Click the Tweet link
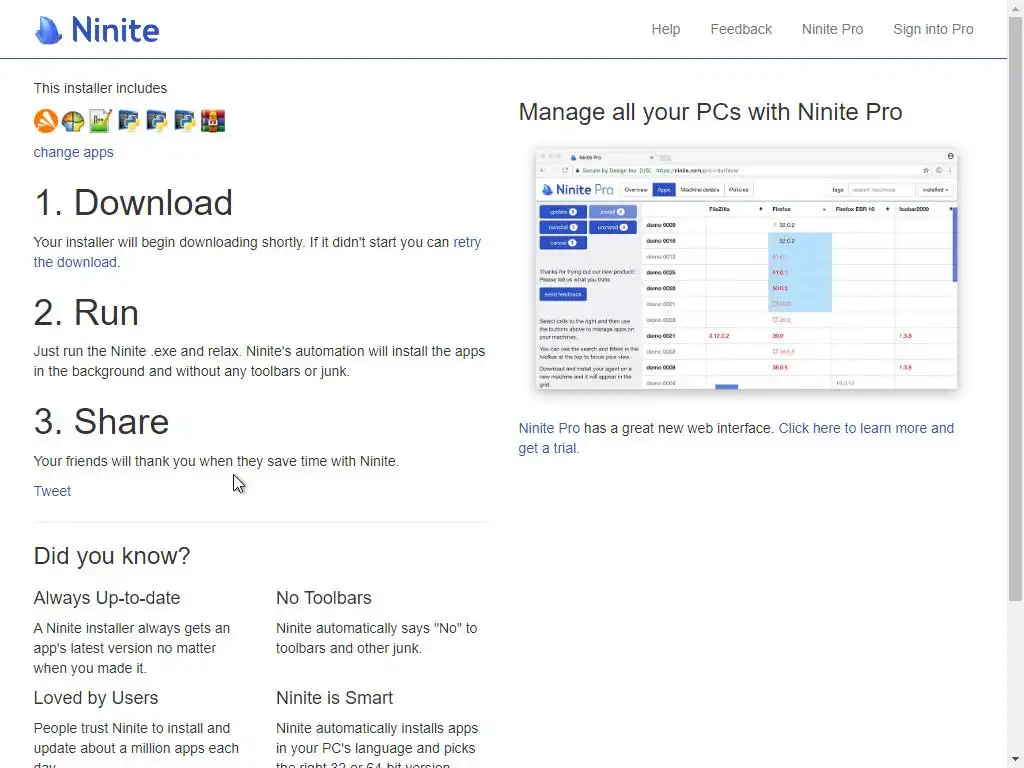The image size is (1024, 768). (x=52, y=491)
